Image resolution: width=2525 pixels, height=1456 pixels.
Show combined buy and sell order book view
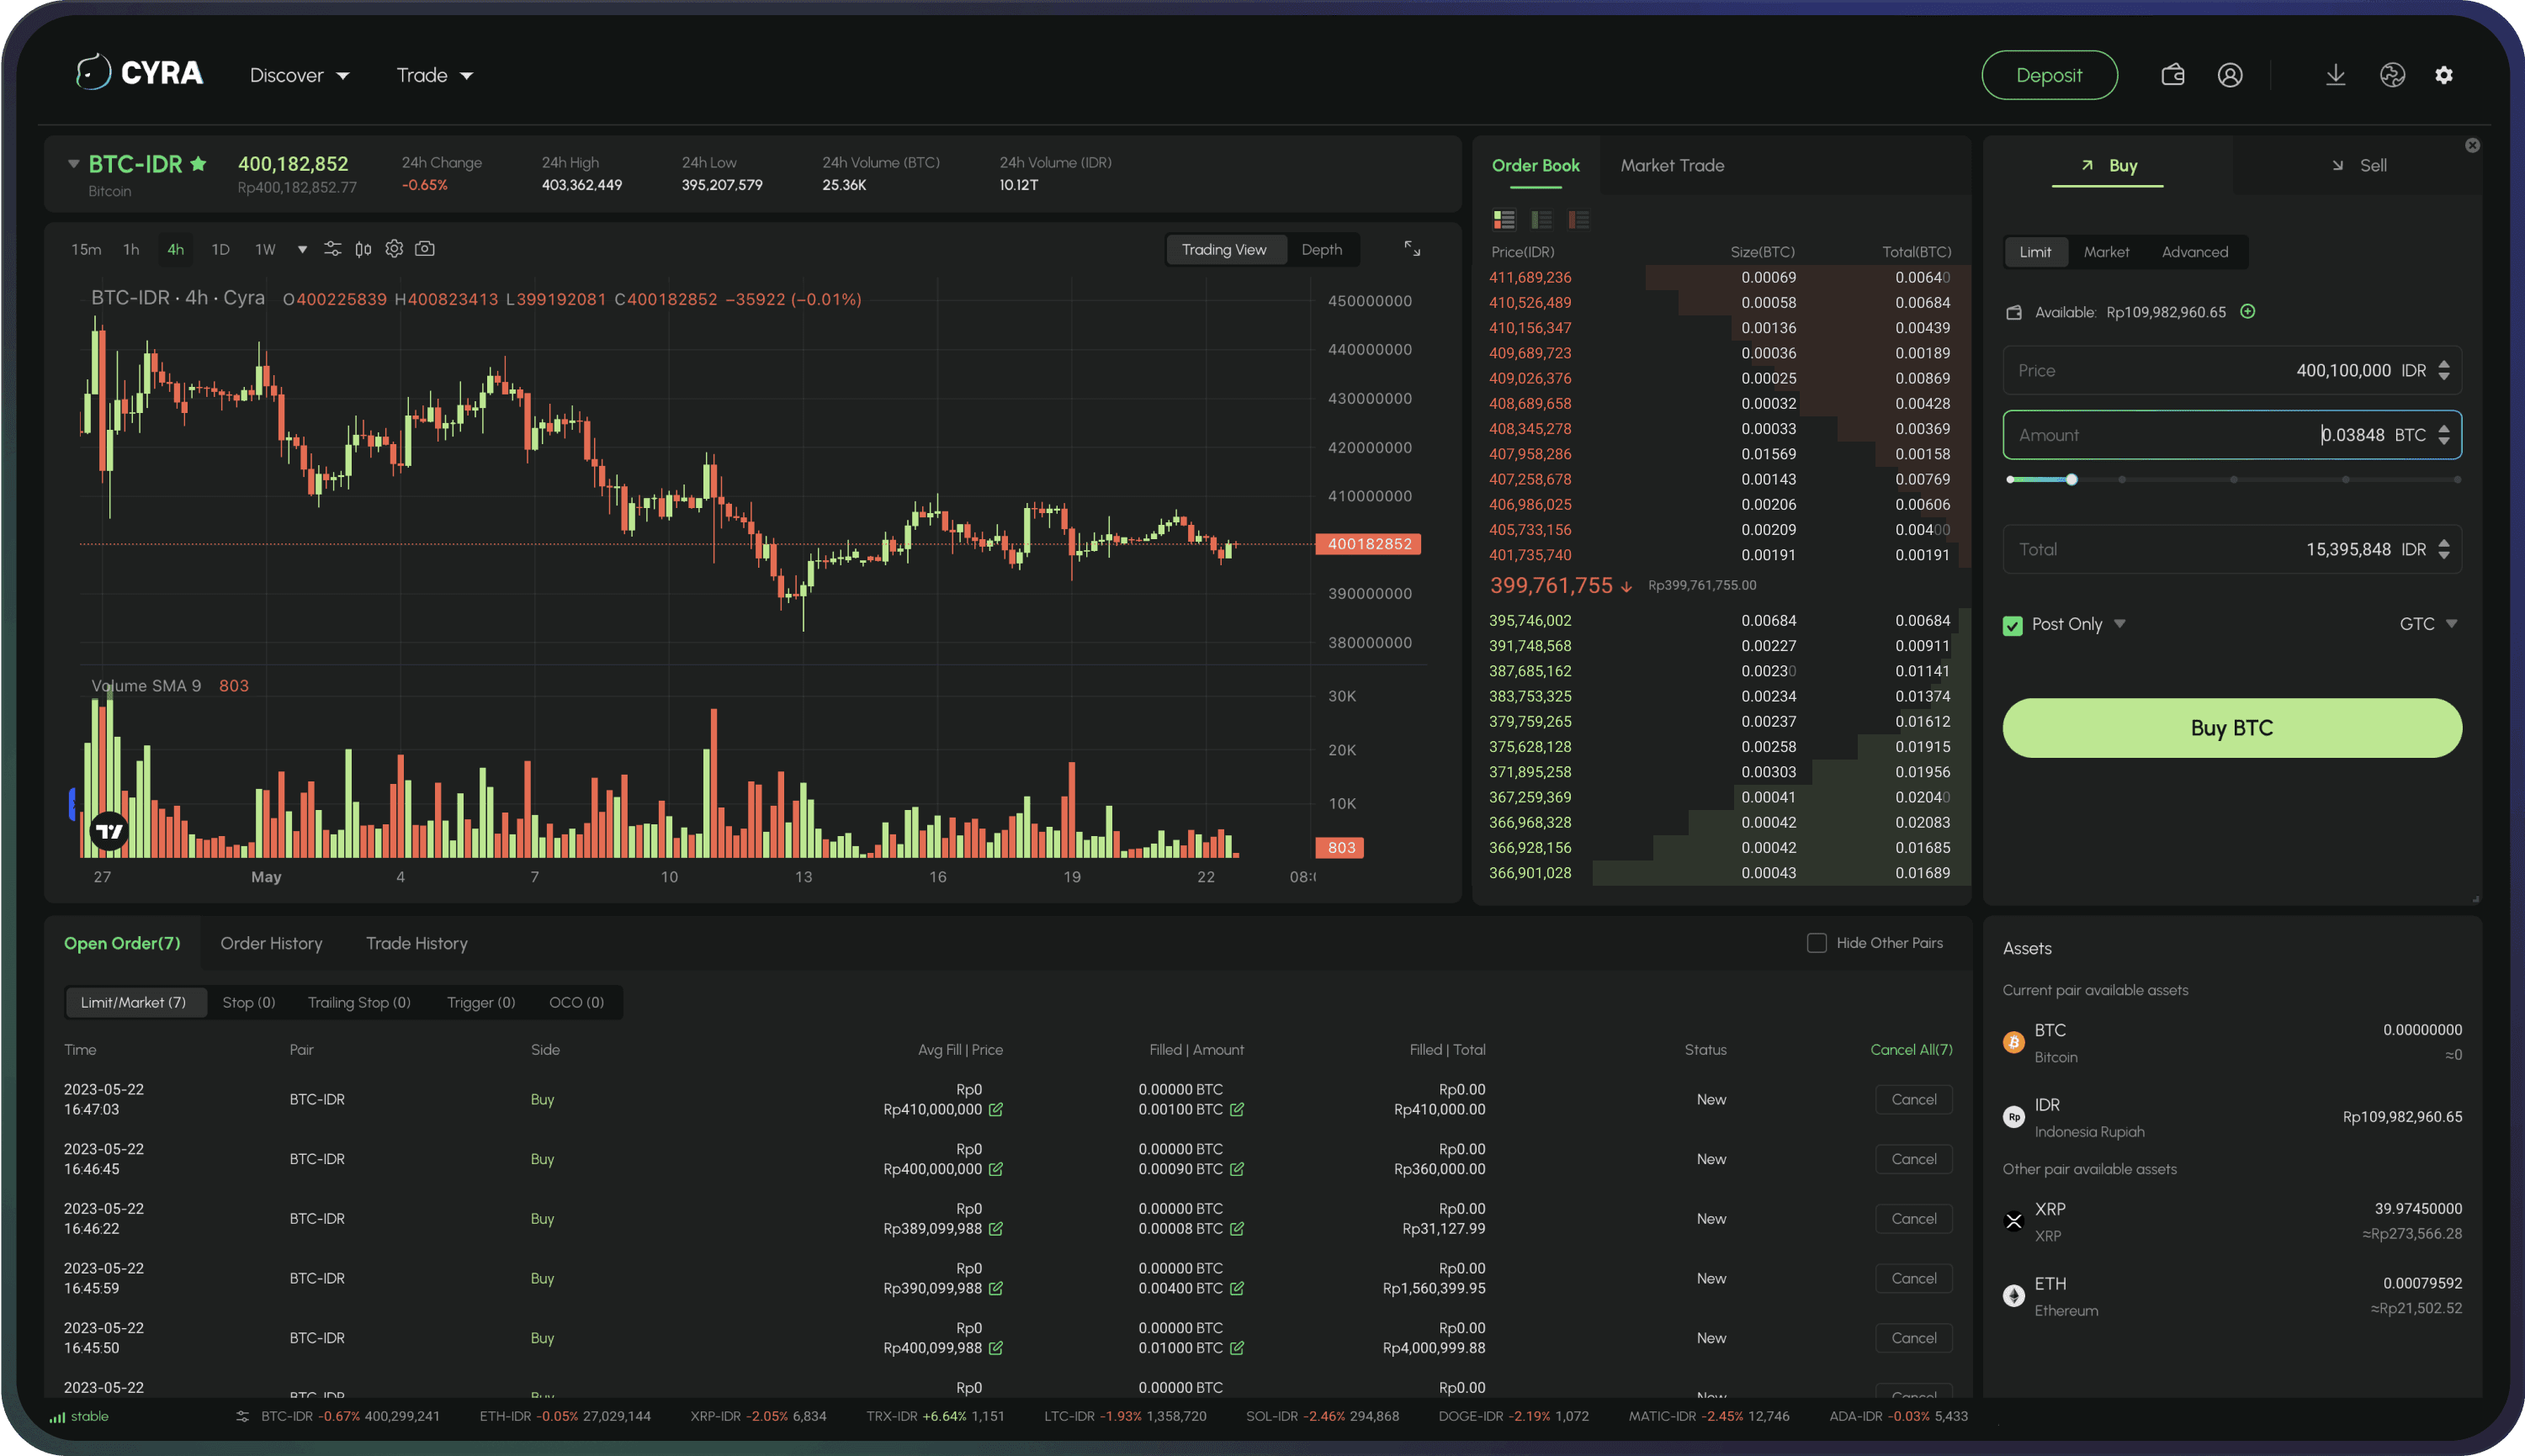click(x=1504, y=220)
